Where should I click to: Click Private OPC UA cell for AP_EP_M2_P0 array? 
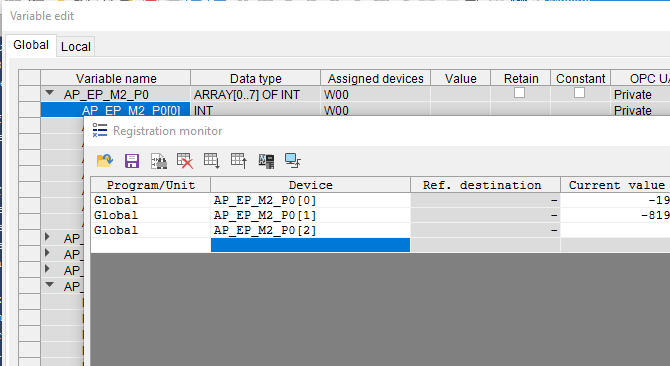coord(641,94)
